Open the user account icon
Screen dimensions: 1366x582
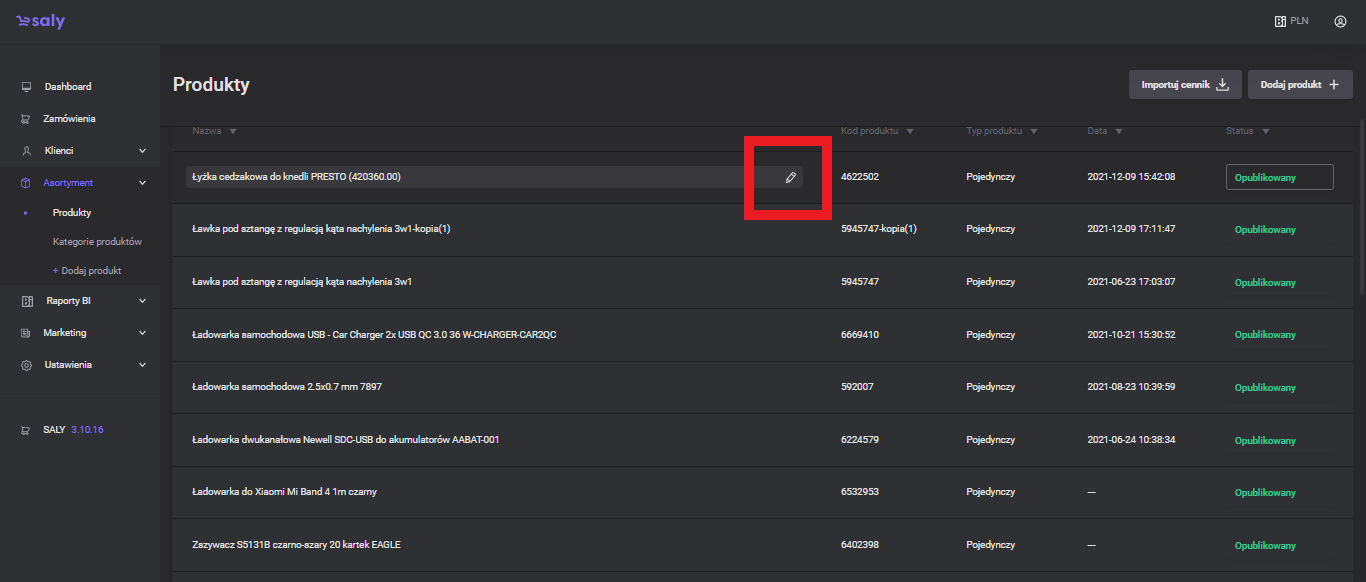pyautogui.click(x=1340, y=21)
